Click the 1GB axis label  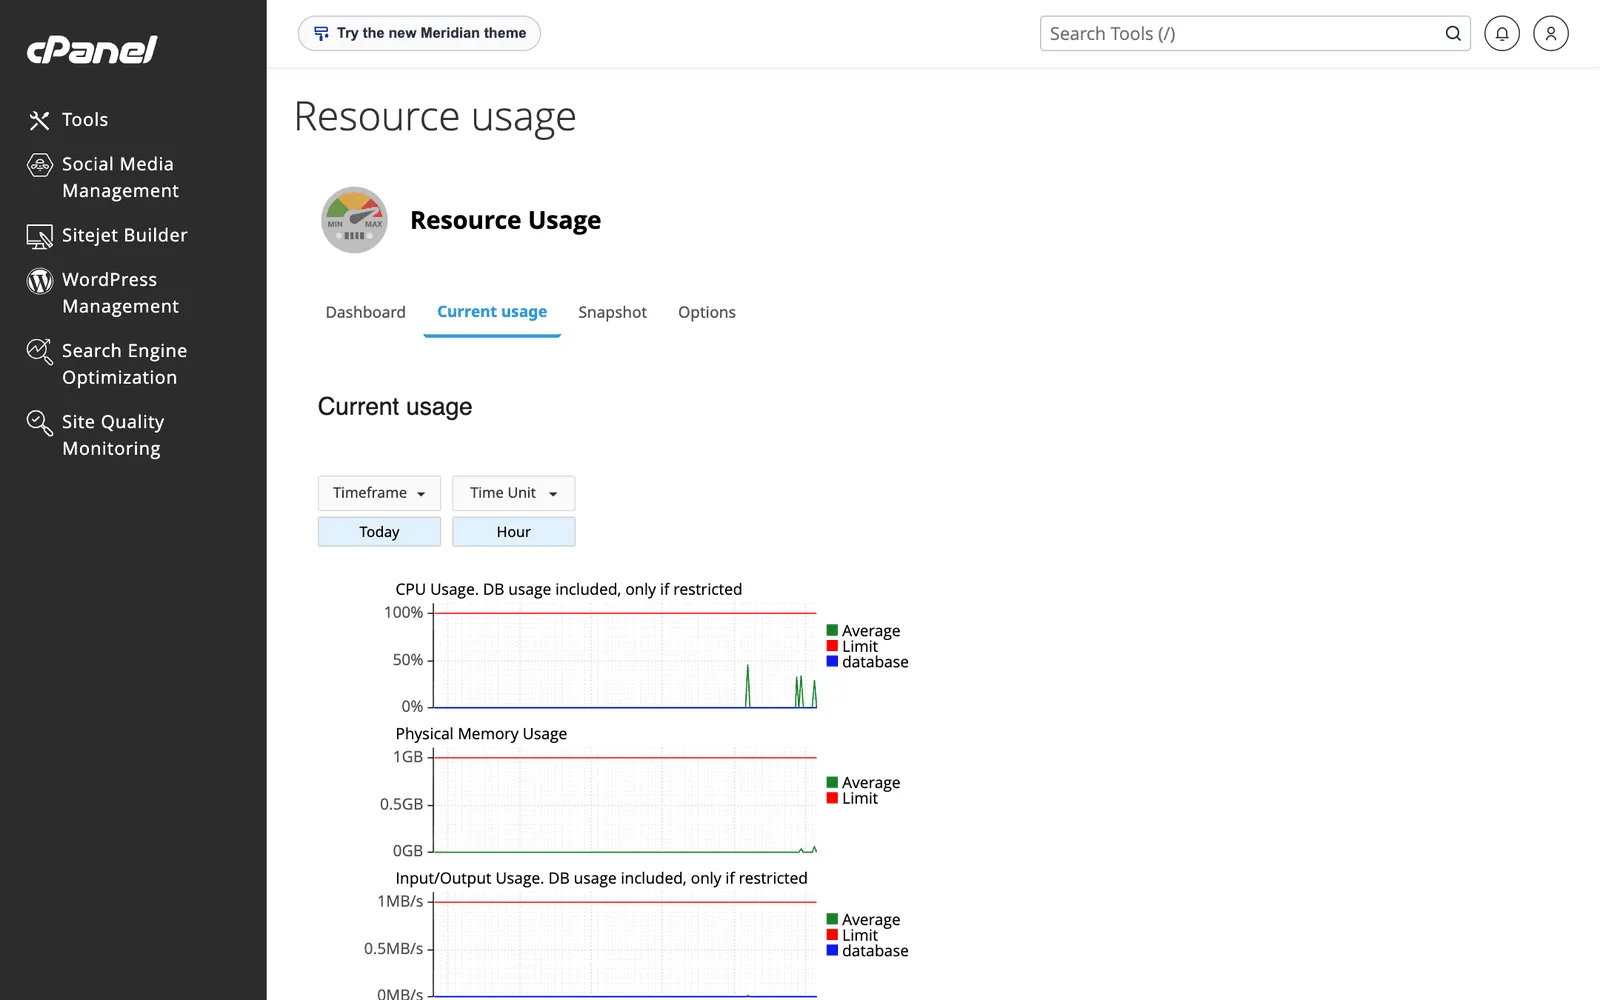408,757
